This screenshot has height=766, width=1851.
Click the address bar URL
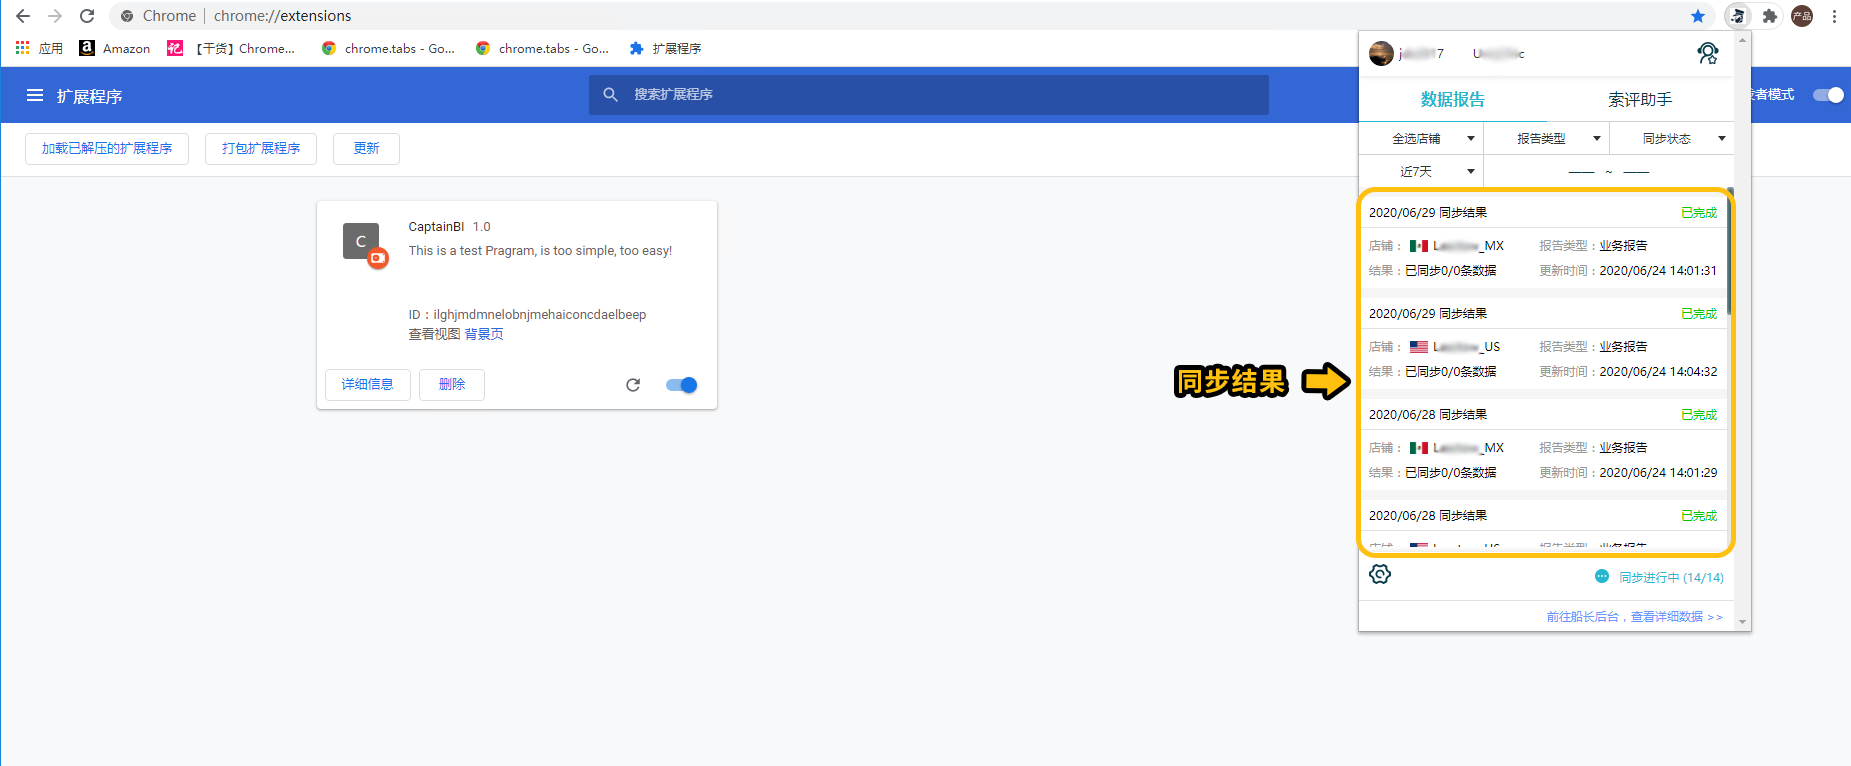coord(282,16)
